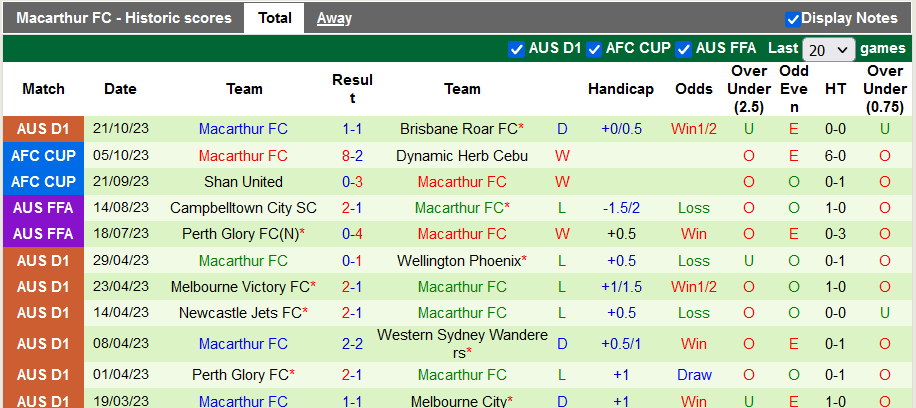
Task: Click Campbelltown City SC team name
Action: (x=243, y=208)
